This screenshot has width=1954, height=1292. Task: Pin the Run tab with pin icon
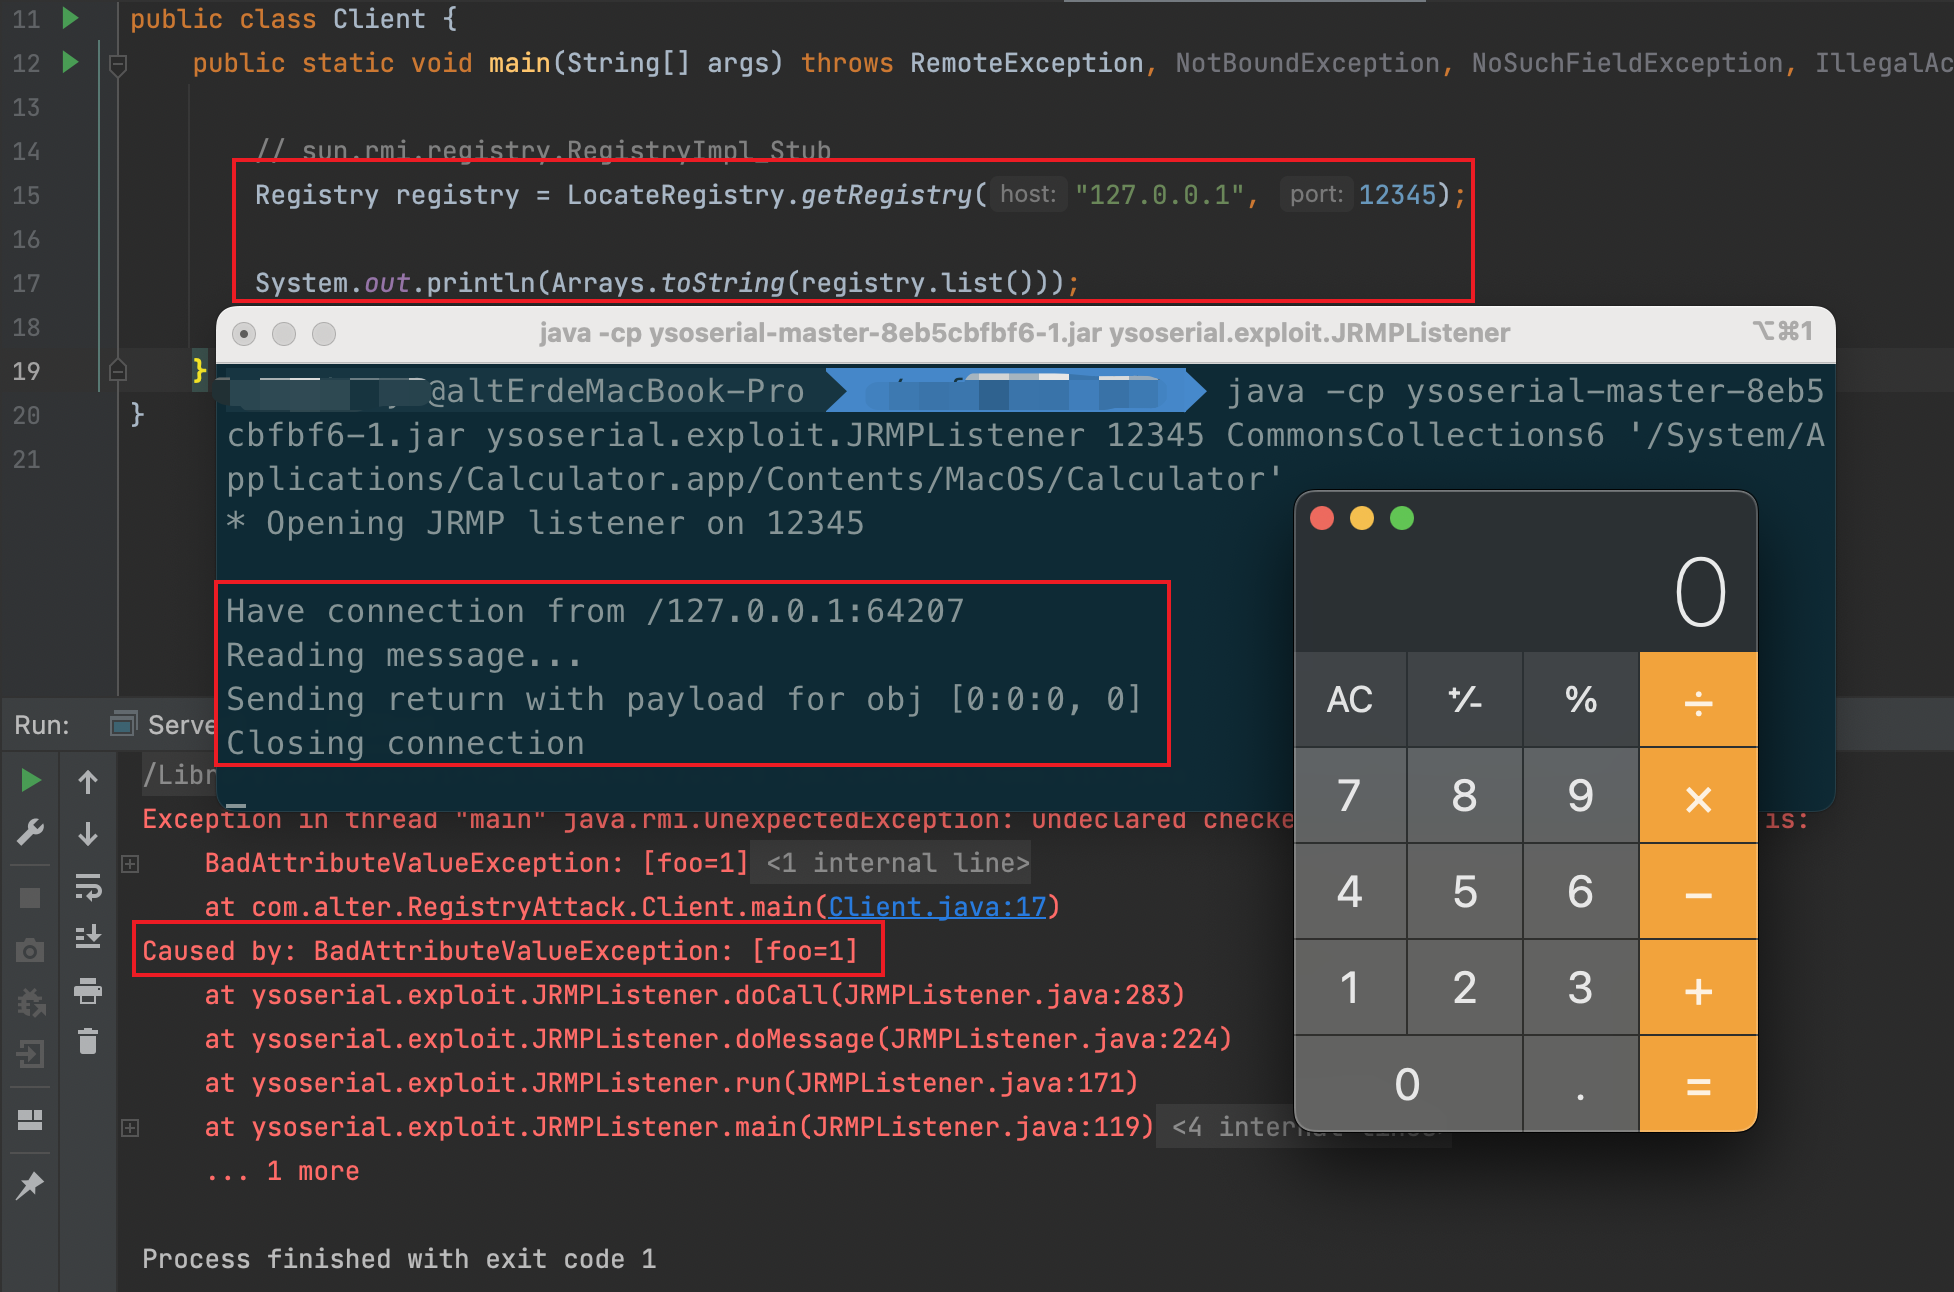(30, 1186)
